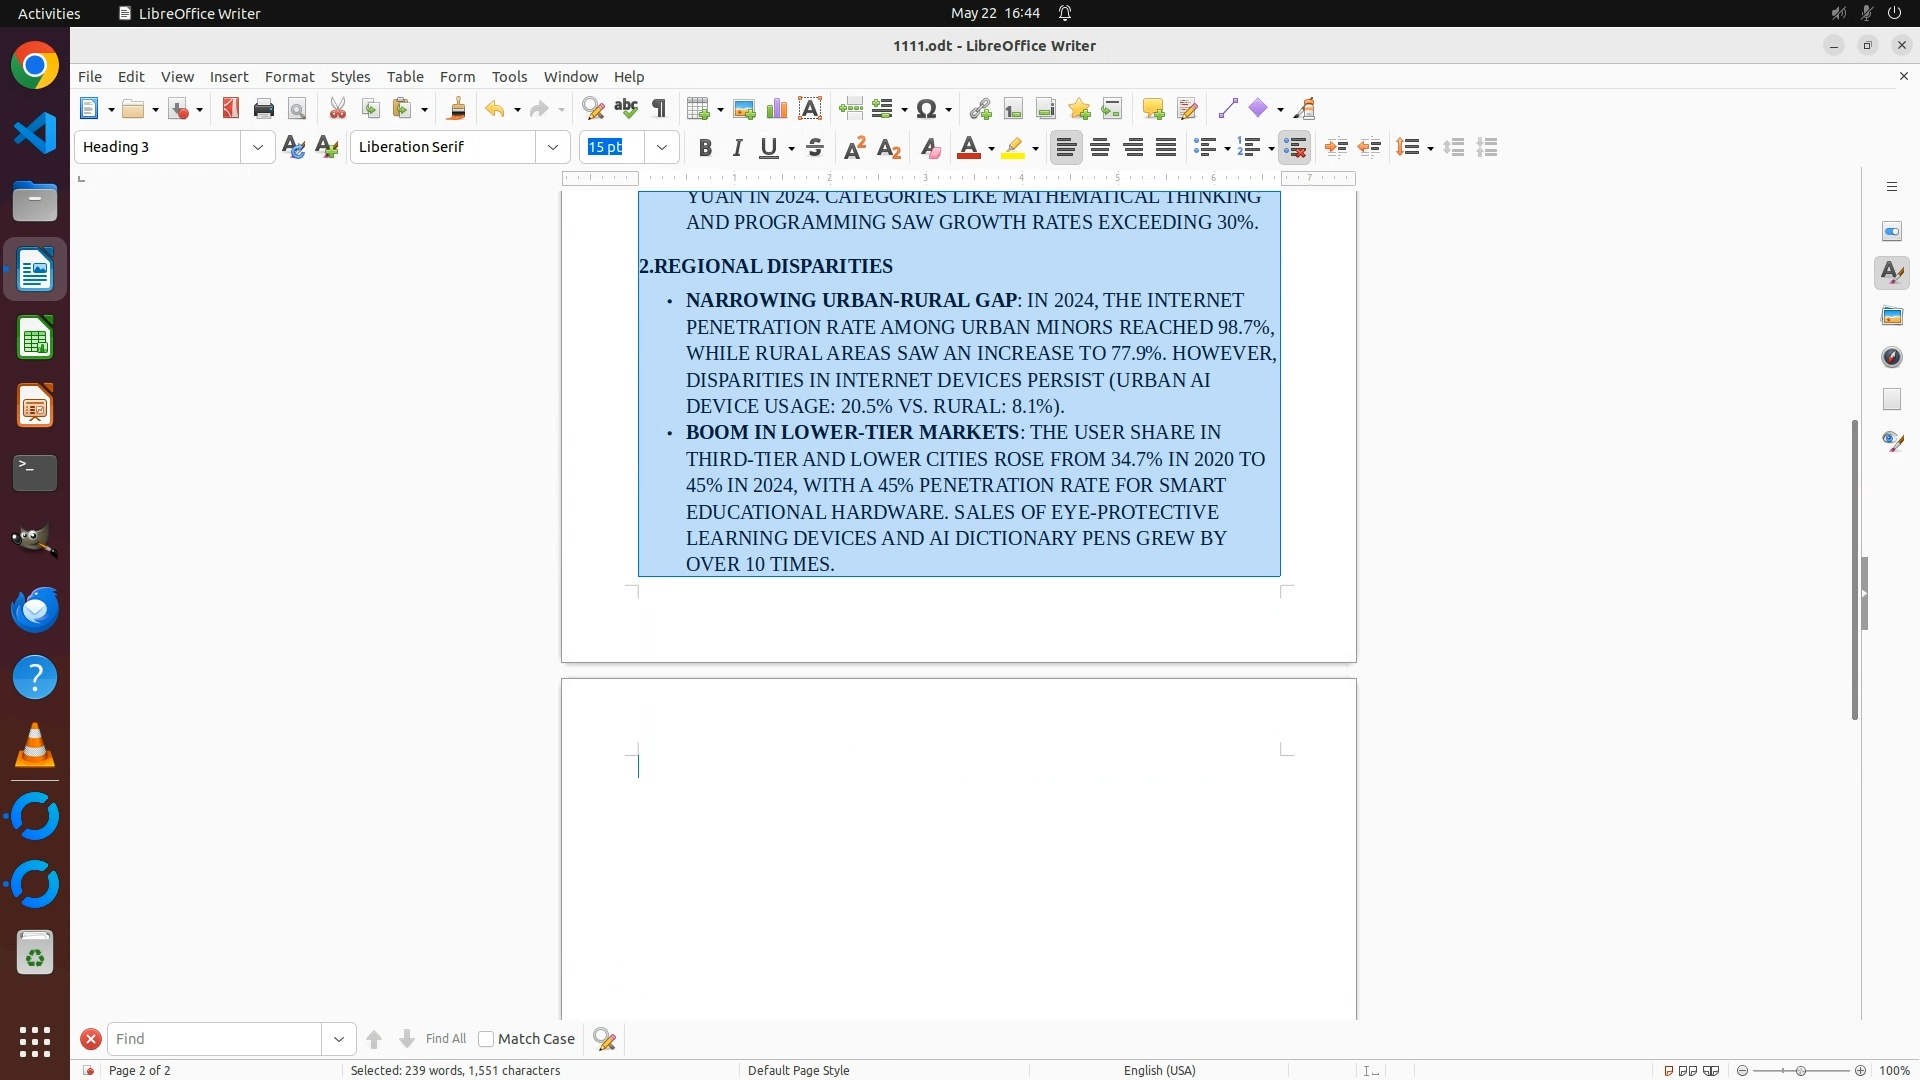
Task: Apply the red font color swatch
Action: click(x=968, y=148)
